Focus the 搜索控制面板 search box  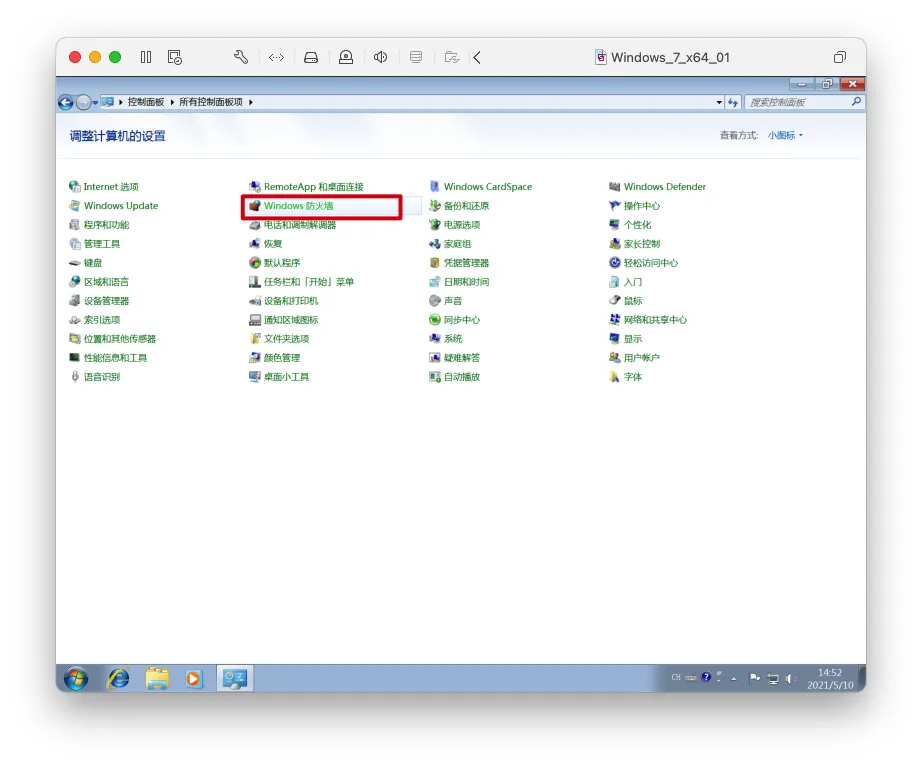[799, 102]
